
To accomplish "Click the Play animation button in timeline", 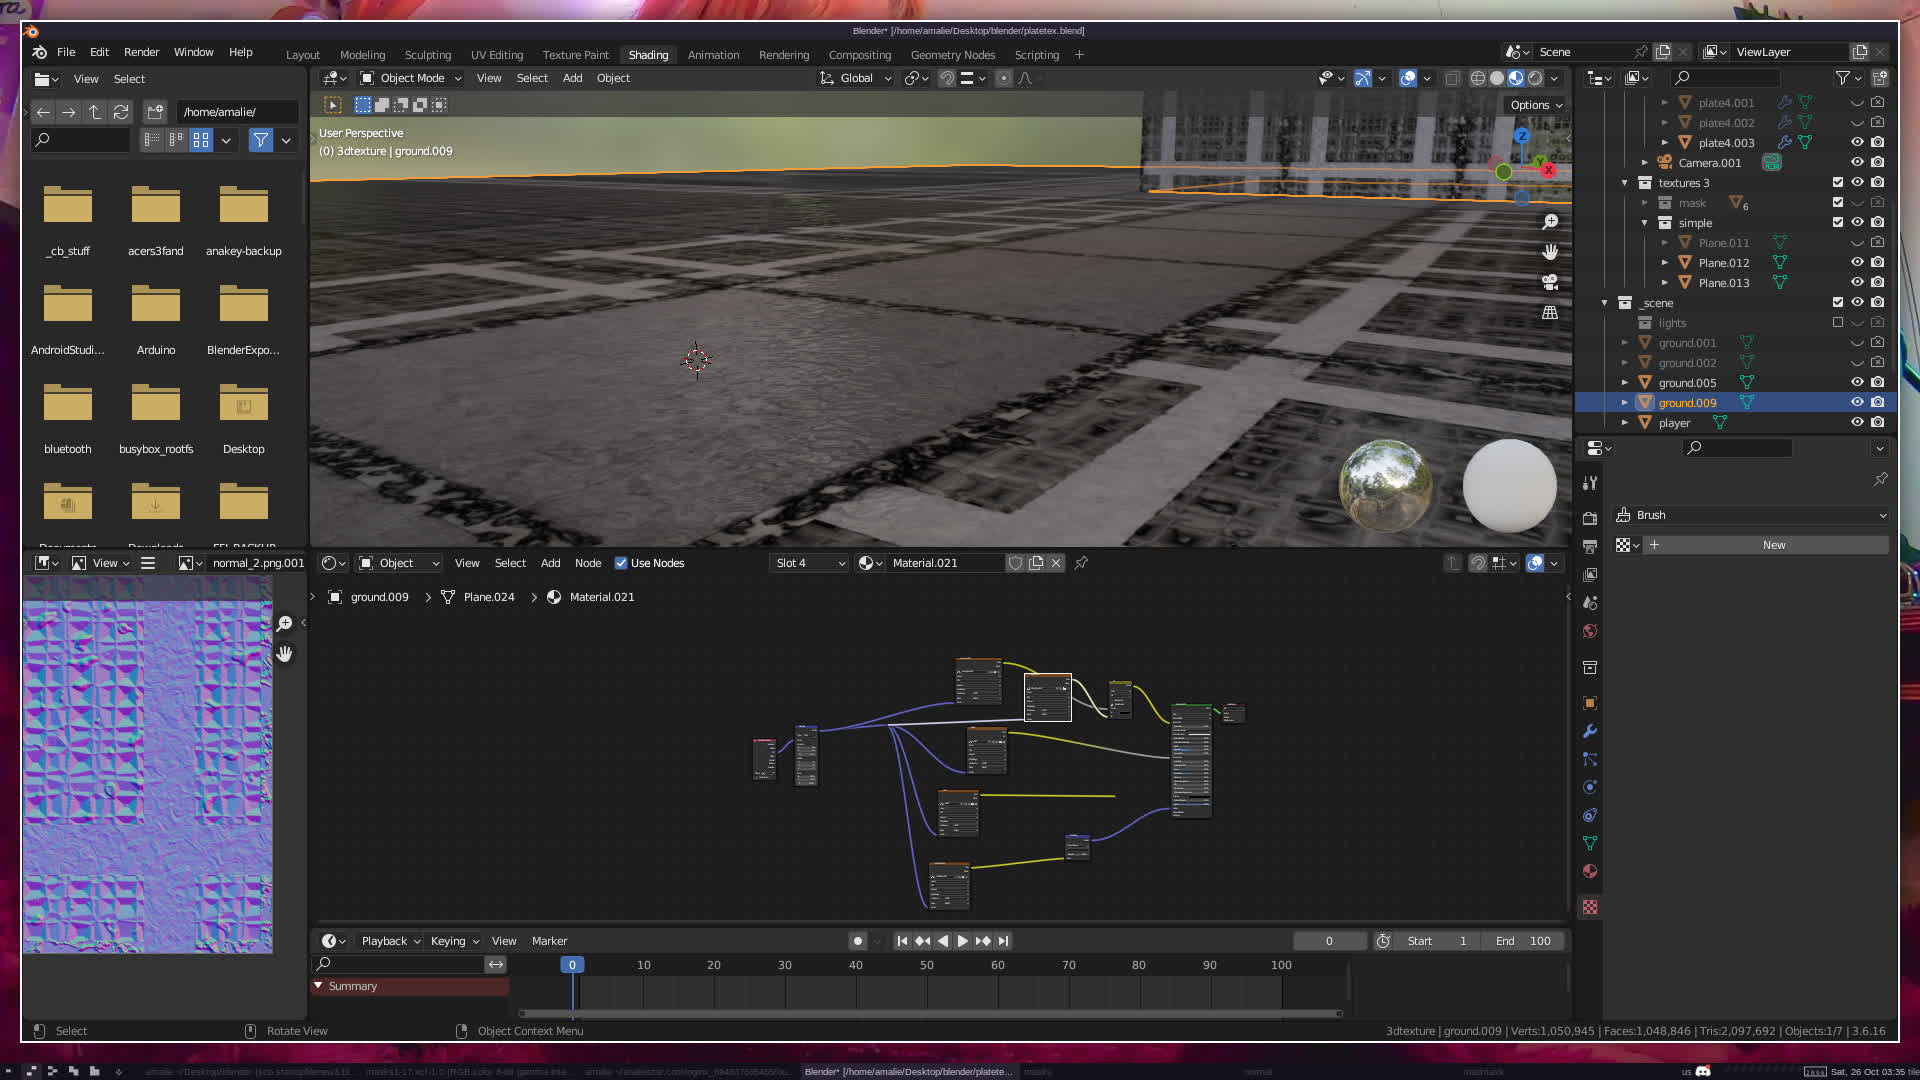I will pyautogui.click(x=962, y=941).
